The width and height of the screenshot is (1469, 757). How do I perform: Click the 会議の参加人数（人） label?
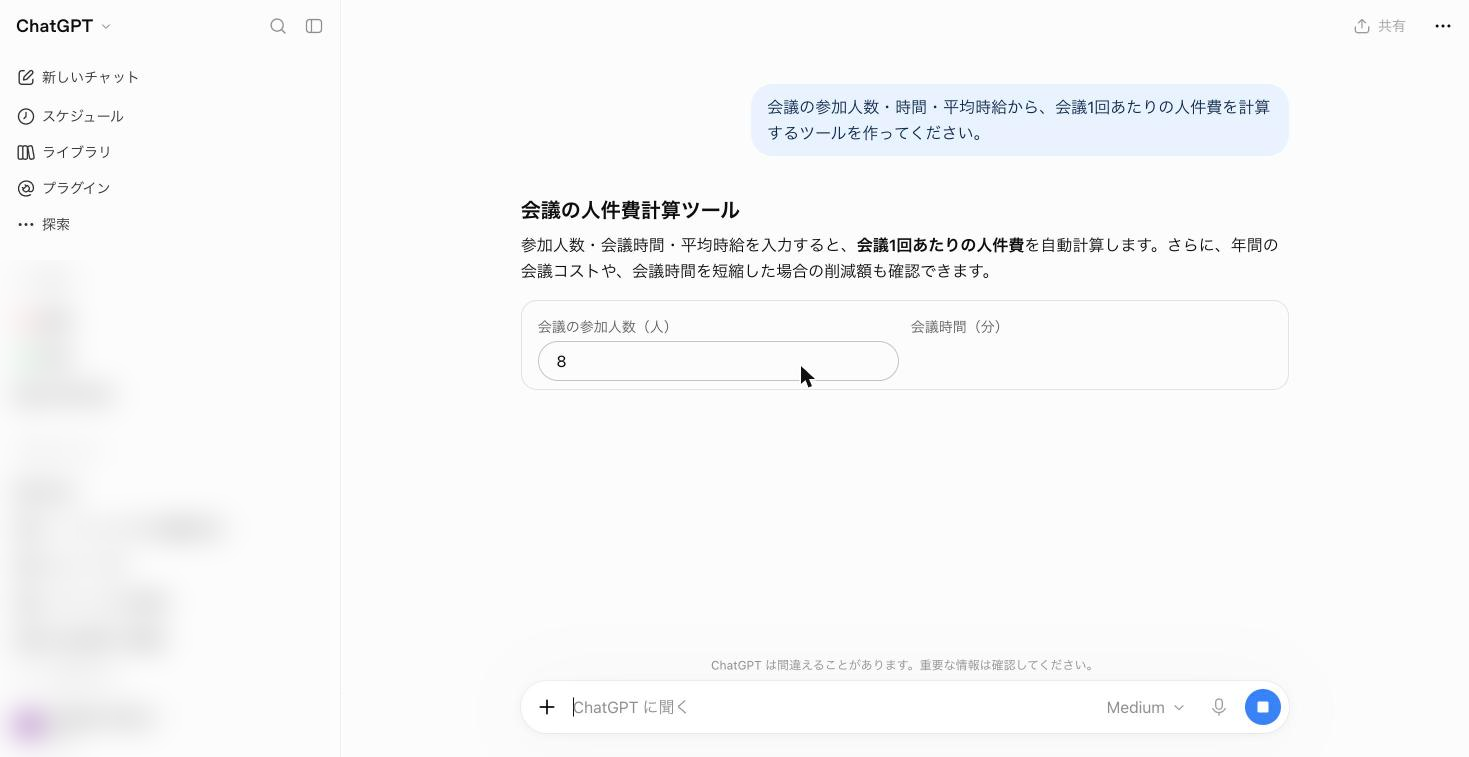point(604,326)
